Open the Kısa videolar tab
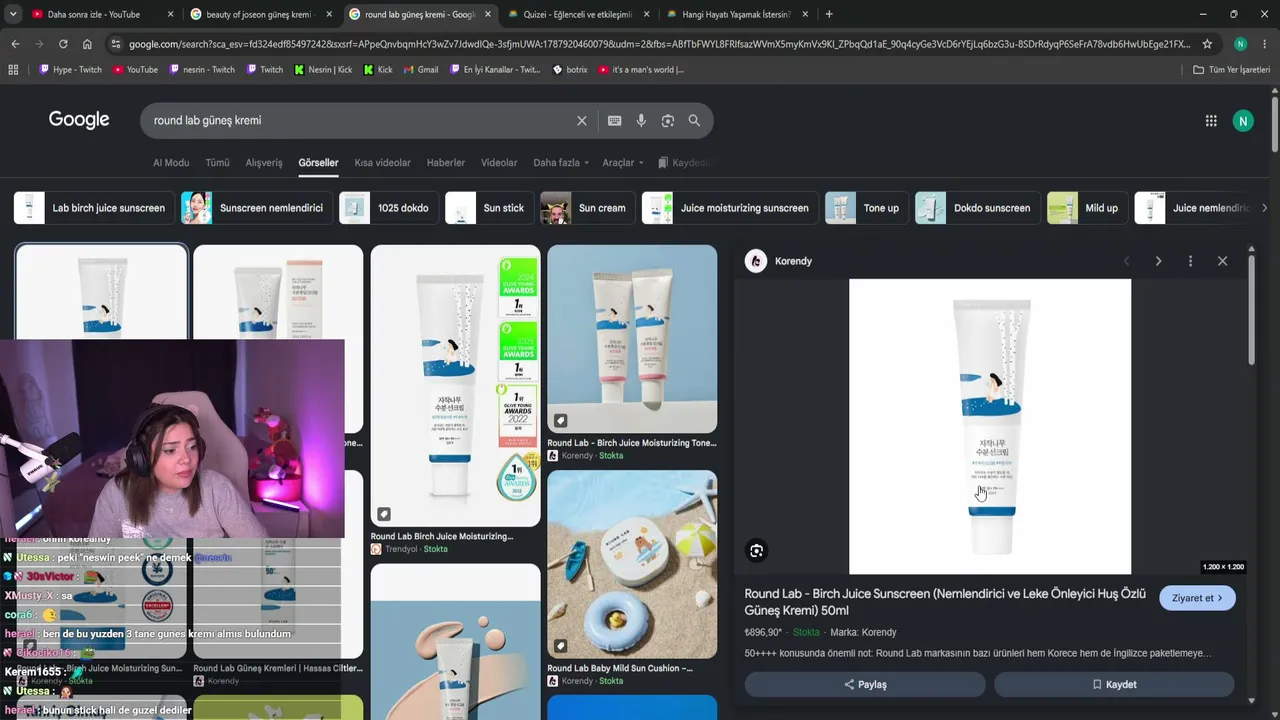The height and width of the screenshot is (720, 1280). pyautogui.click(x=382, y=163)
